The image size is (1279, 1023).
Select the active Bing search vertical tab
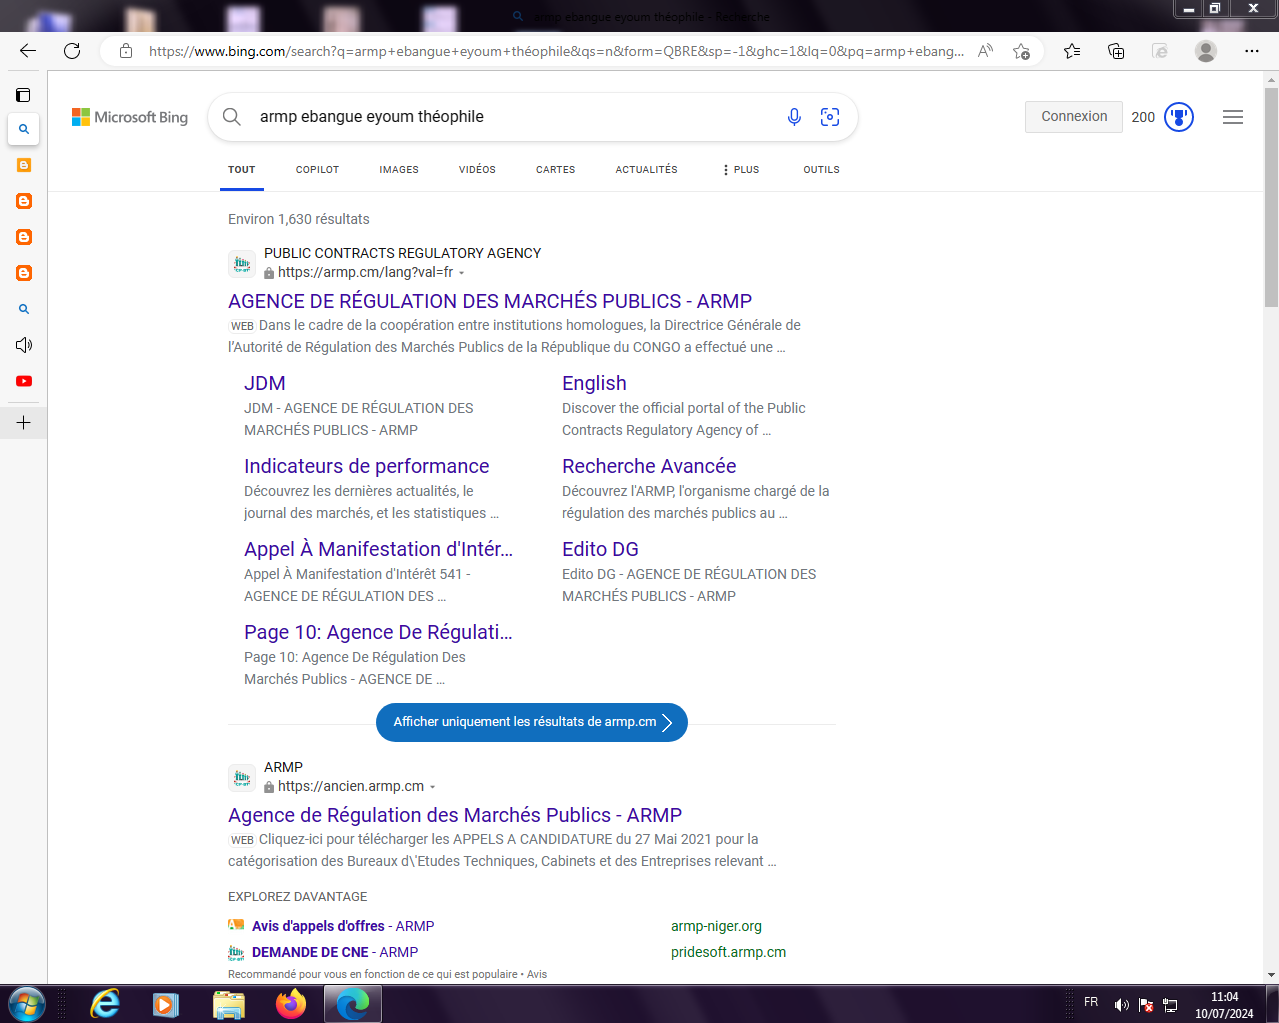(24, 129)
